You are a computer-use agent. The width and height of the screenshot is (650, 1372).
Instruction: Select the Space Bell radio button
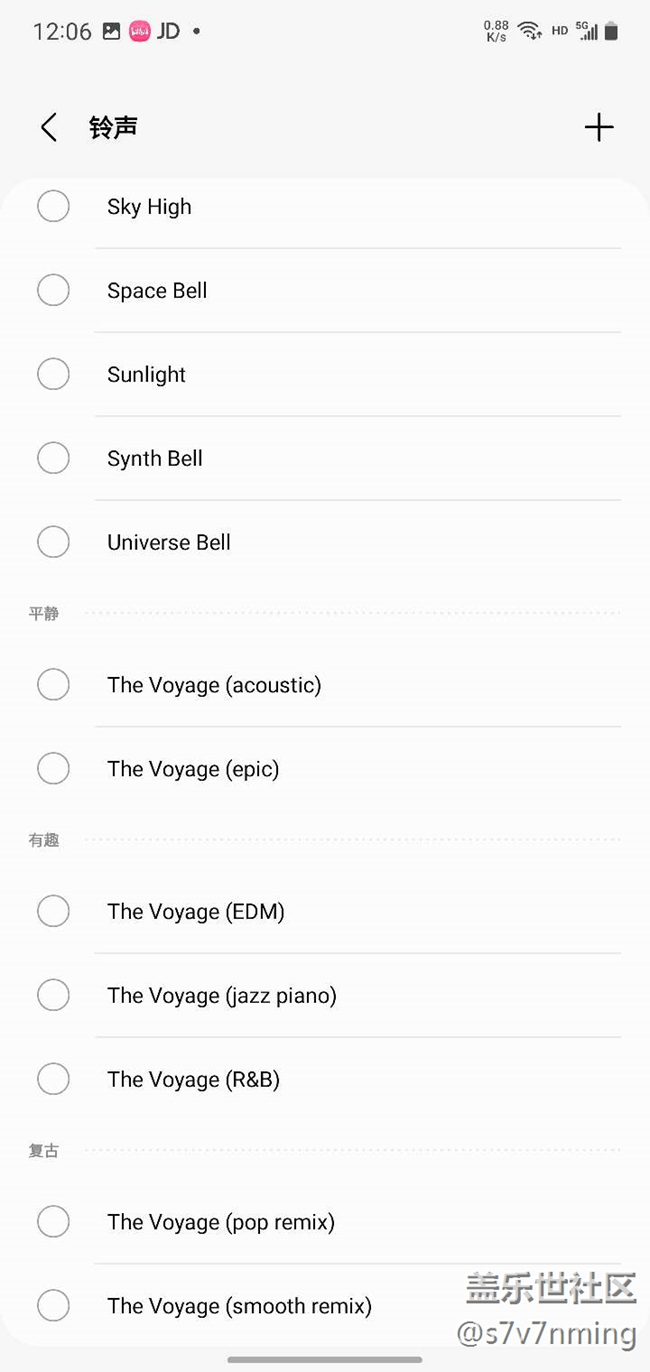coord(53,291)
